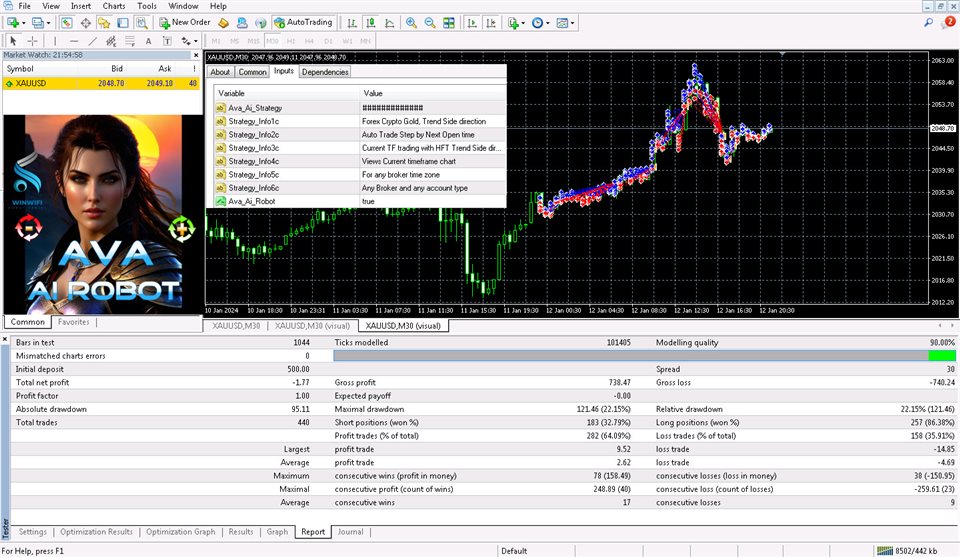The image size is (960, 557).
Task: Select the Text Label tool
Action: click(x=167, y=41)
